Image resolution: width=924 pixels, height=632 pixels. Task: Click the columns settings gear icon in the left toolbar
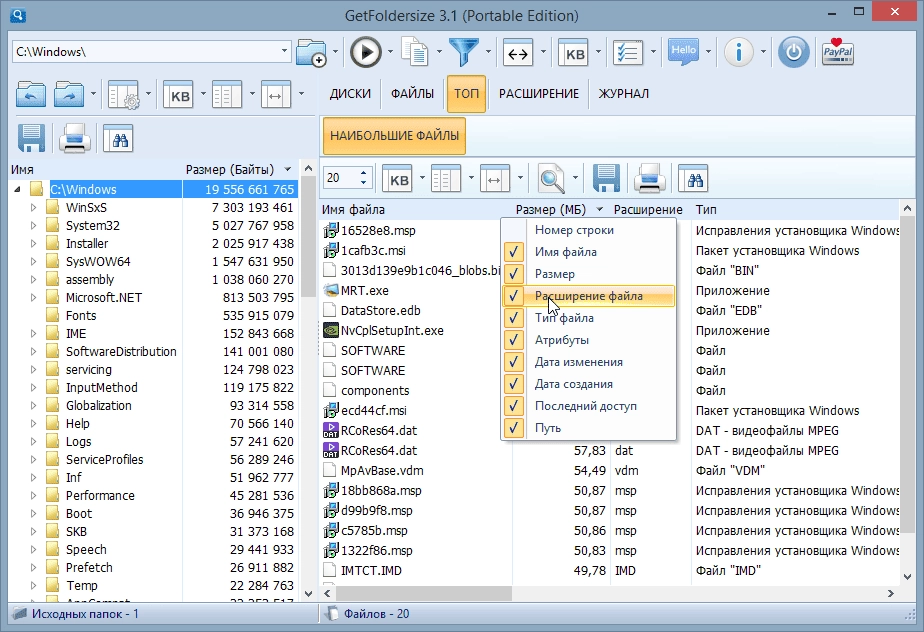(x=123, y=94)
